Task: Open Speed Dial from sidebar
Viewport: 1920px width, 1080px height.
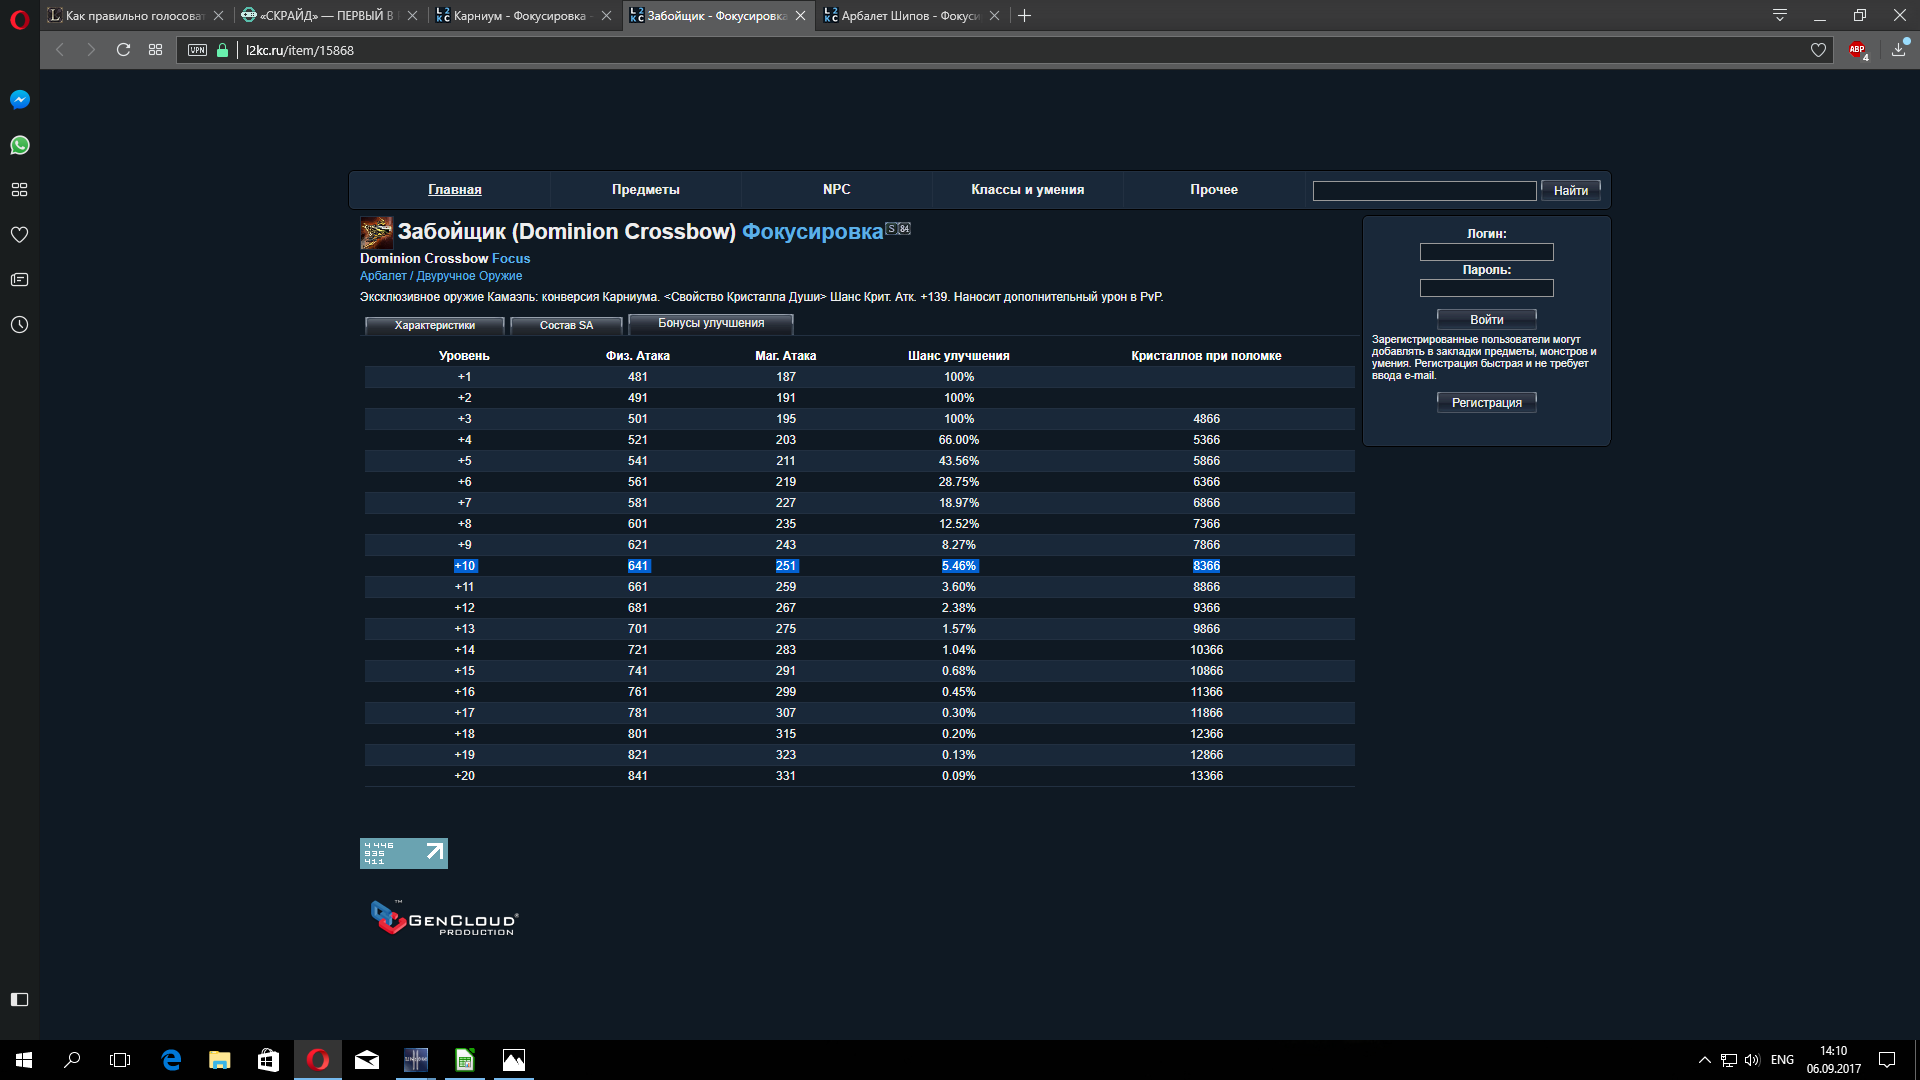Action: click(19, 190)
